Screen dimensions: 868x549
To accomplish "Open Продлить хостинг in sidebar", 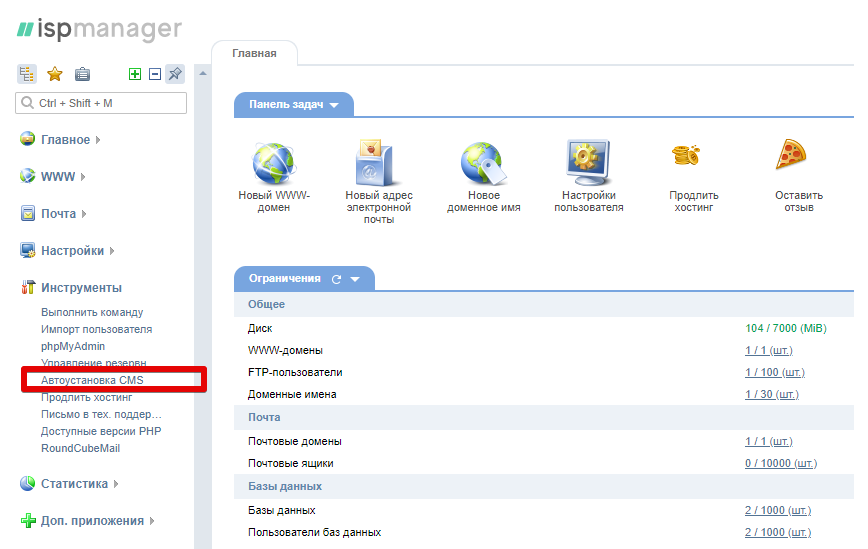I will 86,397.
